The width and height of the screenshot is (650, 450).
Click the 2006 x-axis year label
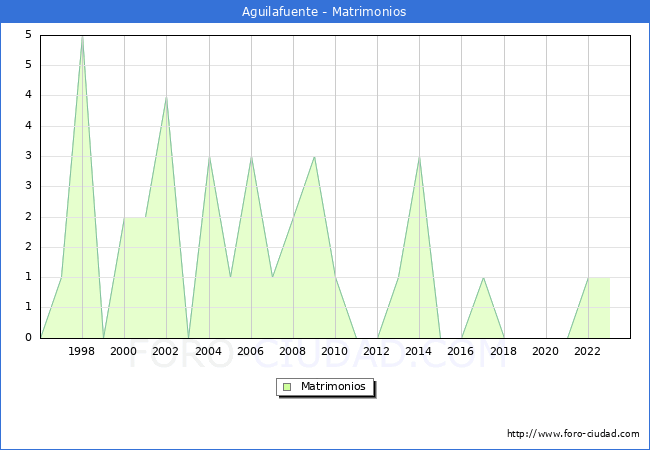[250, 351]
